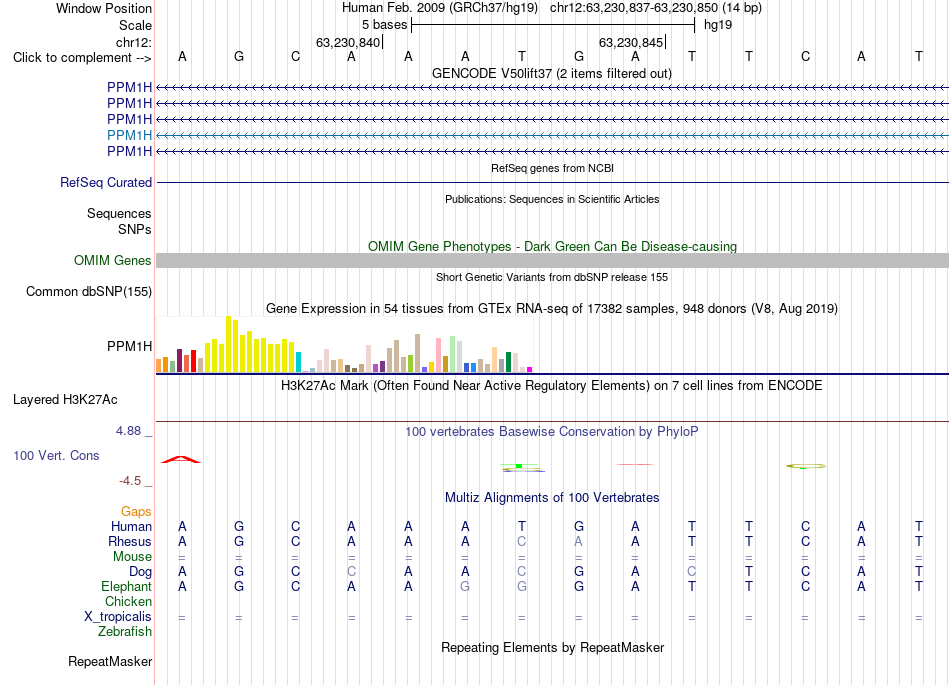Image resolution: width=950 pixels, height=685 pixels.
Task: Open the GENCODE V50lift37 track title
Action: click(551, 73)
